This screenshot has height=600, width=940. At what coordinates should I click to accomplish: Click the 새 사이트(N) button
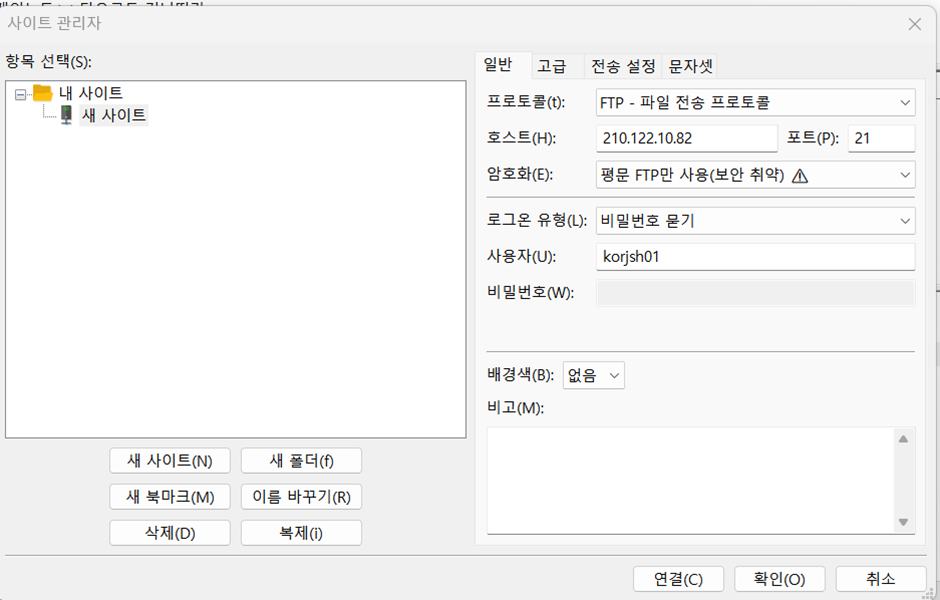click(x=170, y=461)
